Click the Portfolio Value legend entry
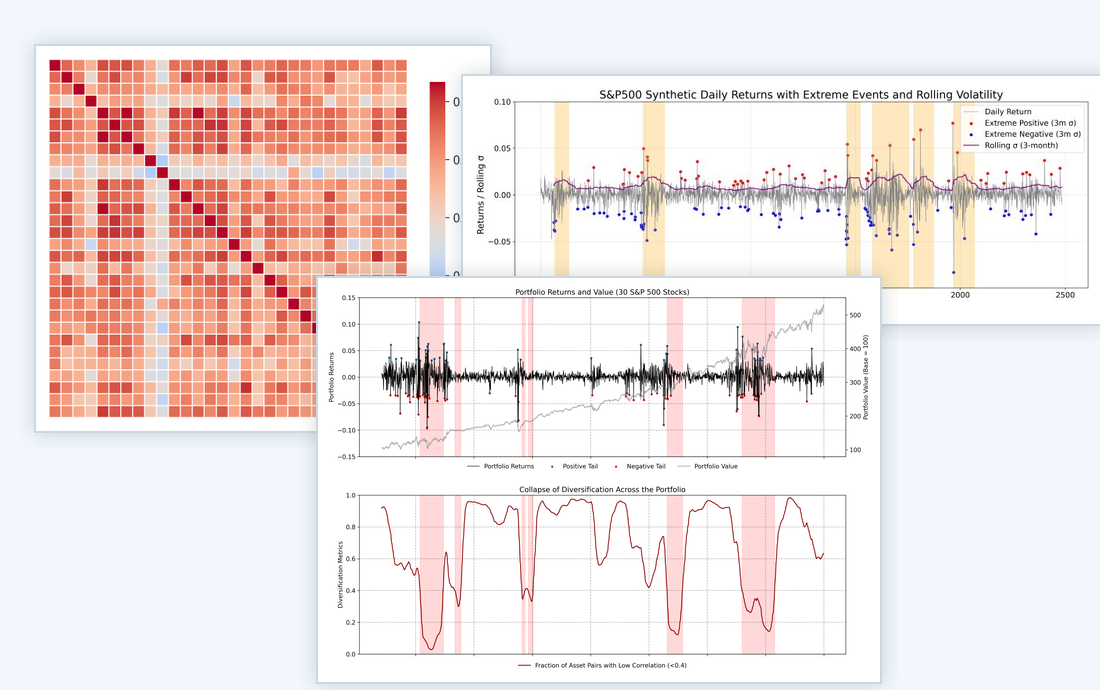Screen dimensions: 1100x690 click(x=708, y=466)
